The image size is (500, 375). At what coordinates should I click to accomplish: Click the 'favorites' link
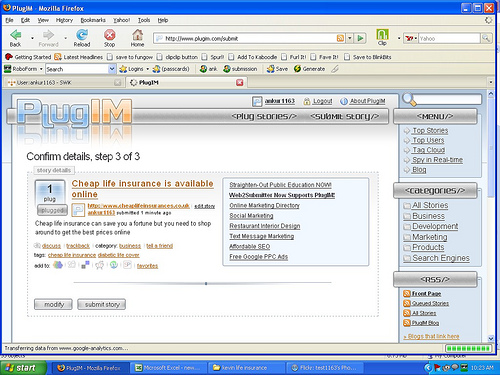click(147, 266)
